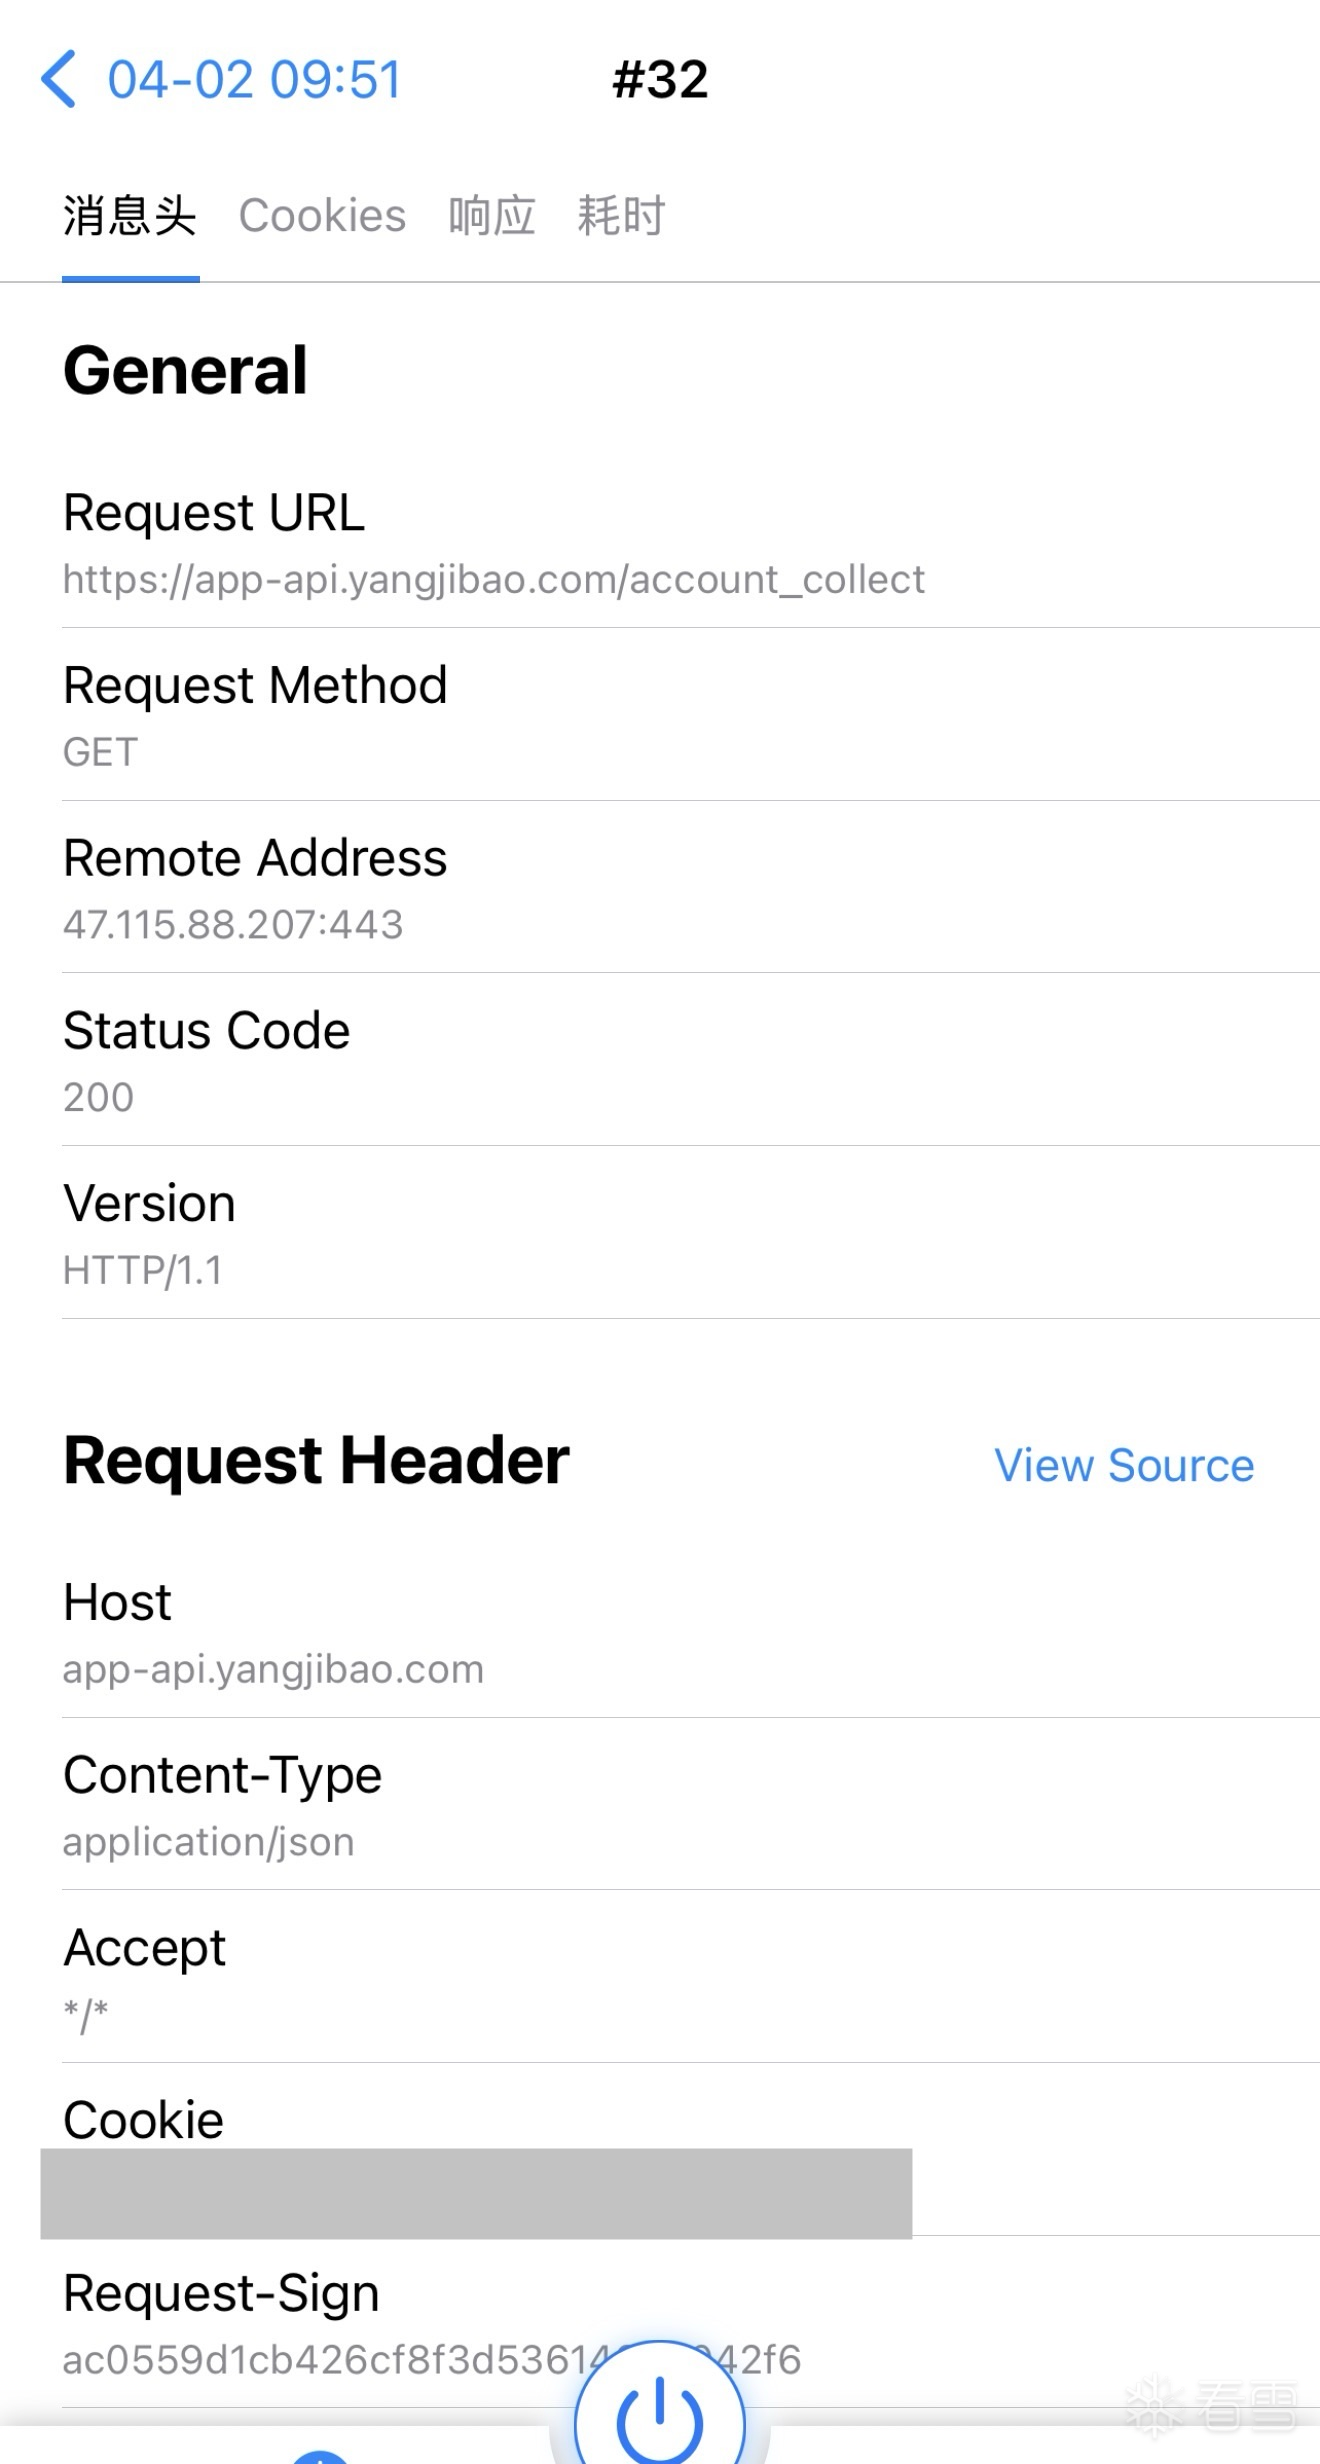The height and width of the screenshot is (2464, 1320).
Task: Click the 200 status code value
Action: click(98, 1098)
